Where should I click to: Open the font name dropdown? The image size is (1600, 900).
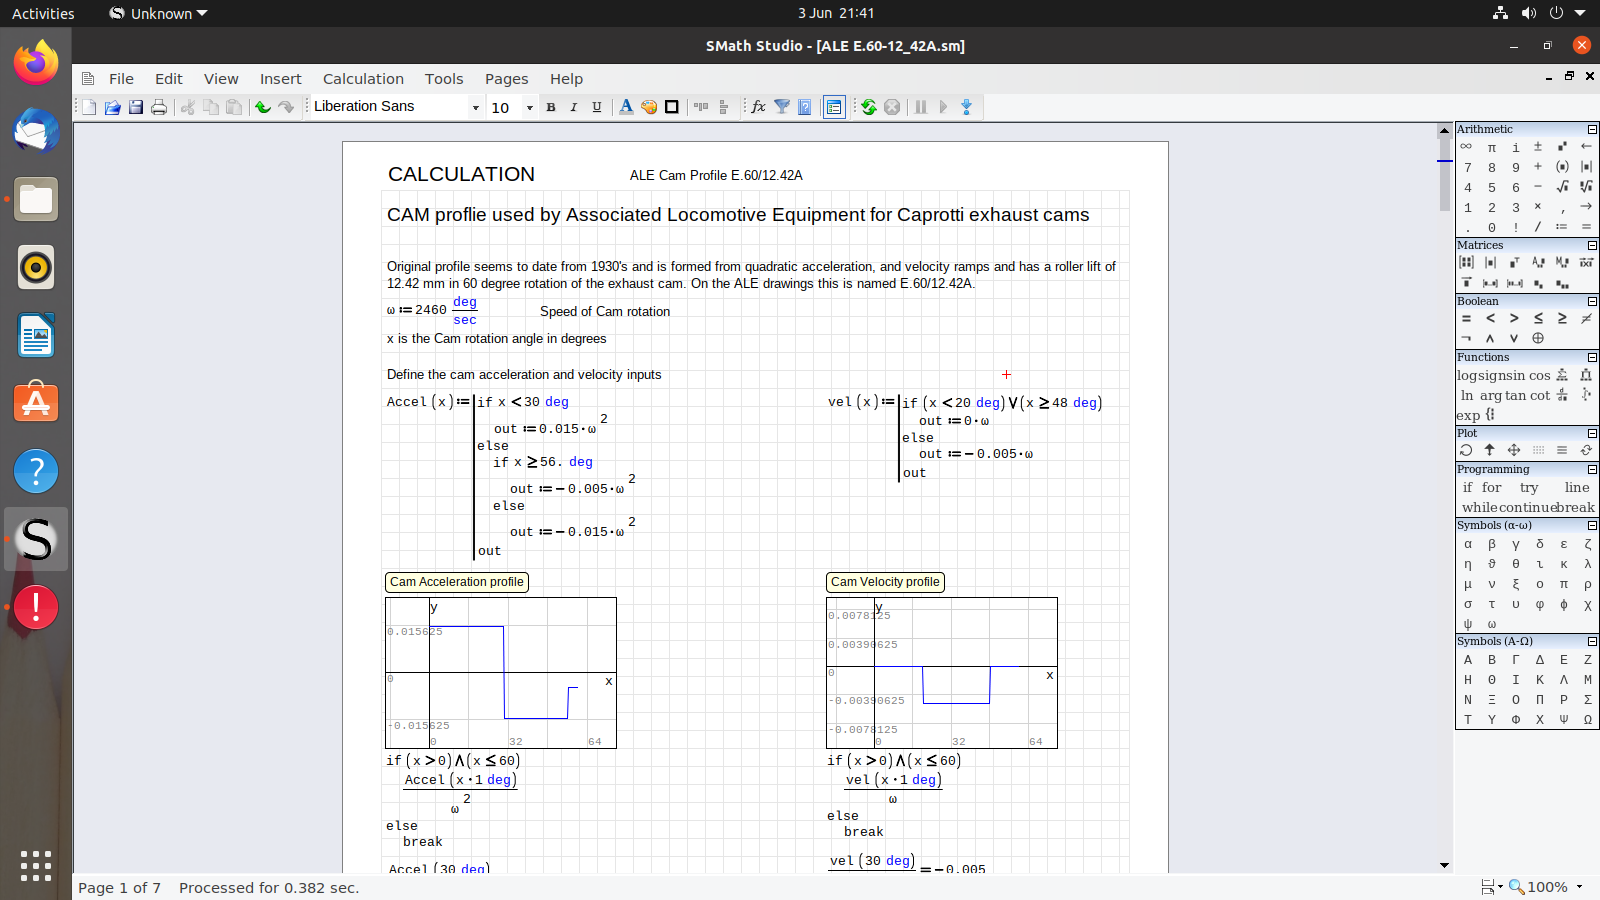tap(476, 108)
